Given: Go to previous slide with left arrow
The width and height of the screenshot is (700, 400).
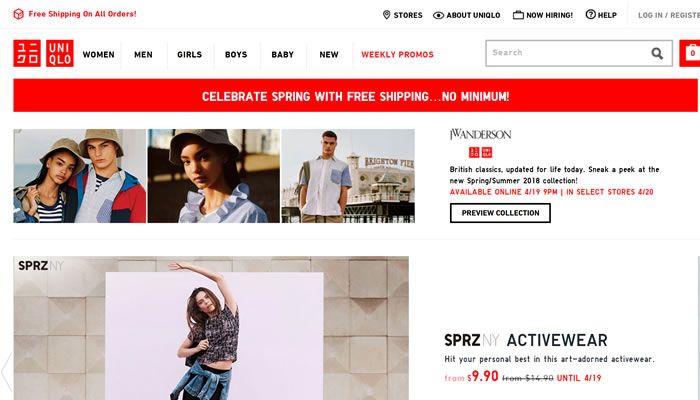Looking at the screenshot, I should coord(6,371).
